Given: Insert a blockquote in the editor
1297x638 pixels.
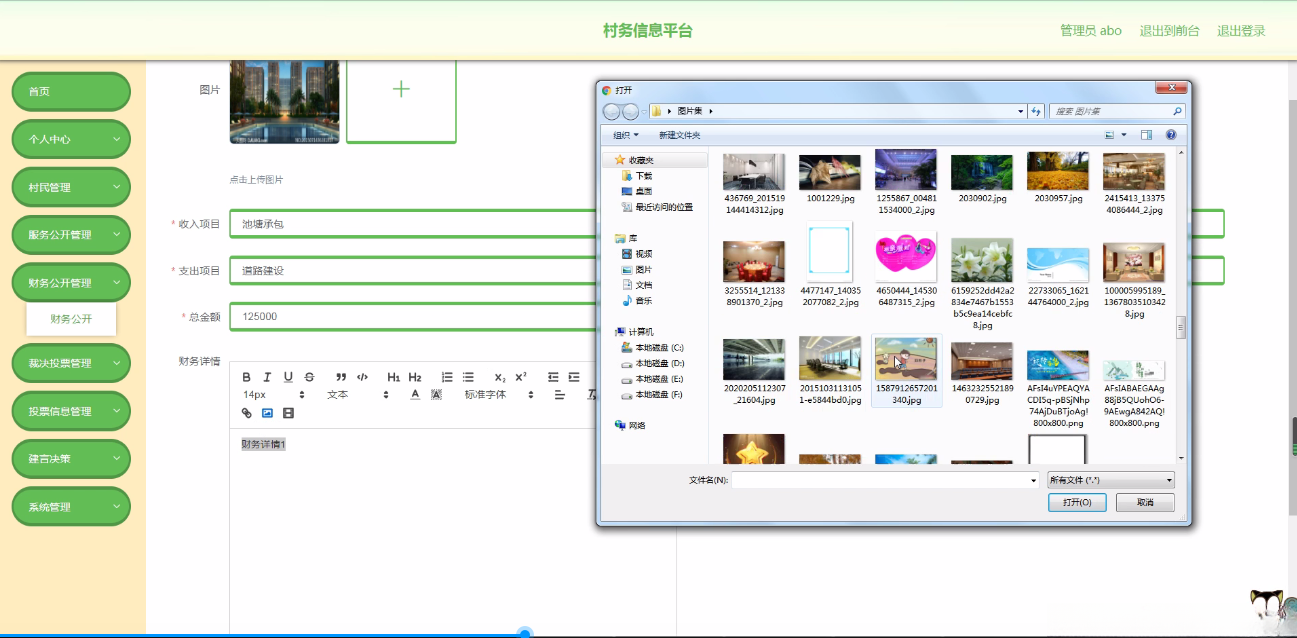Looking at the screenshot, I should 341,377.
